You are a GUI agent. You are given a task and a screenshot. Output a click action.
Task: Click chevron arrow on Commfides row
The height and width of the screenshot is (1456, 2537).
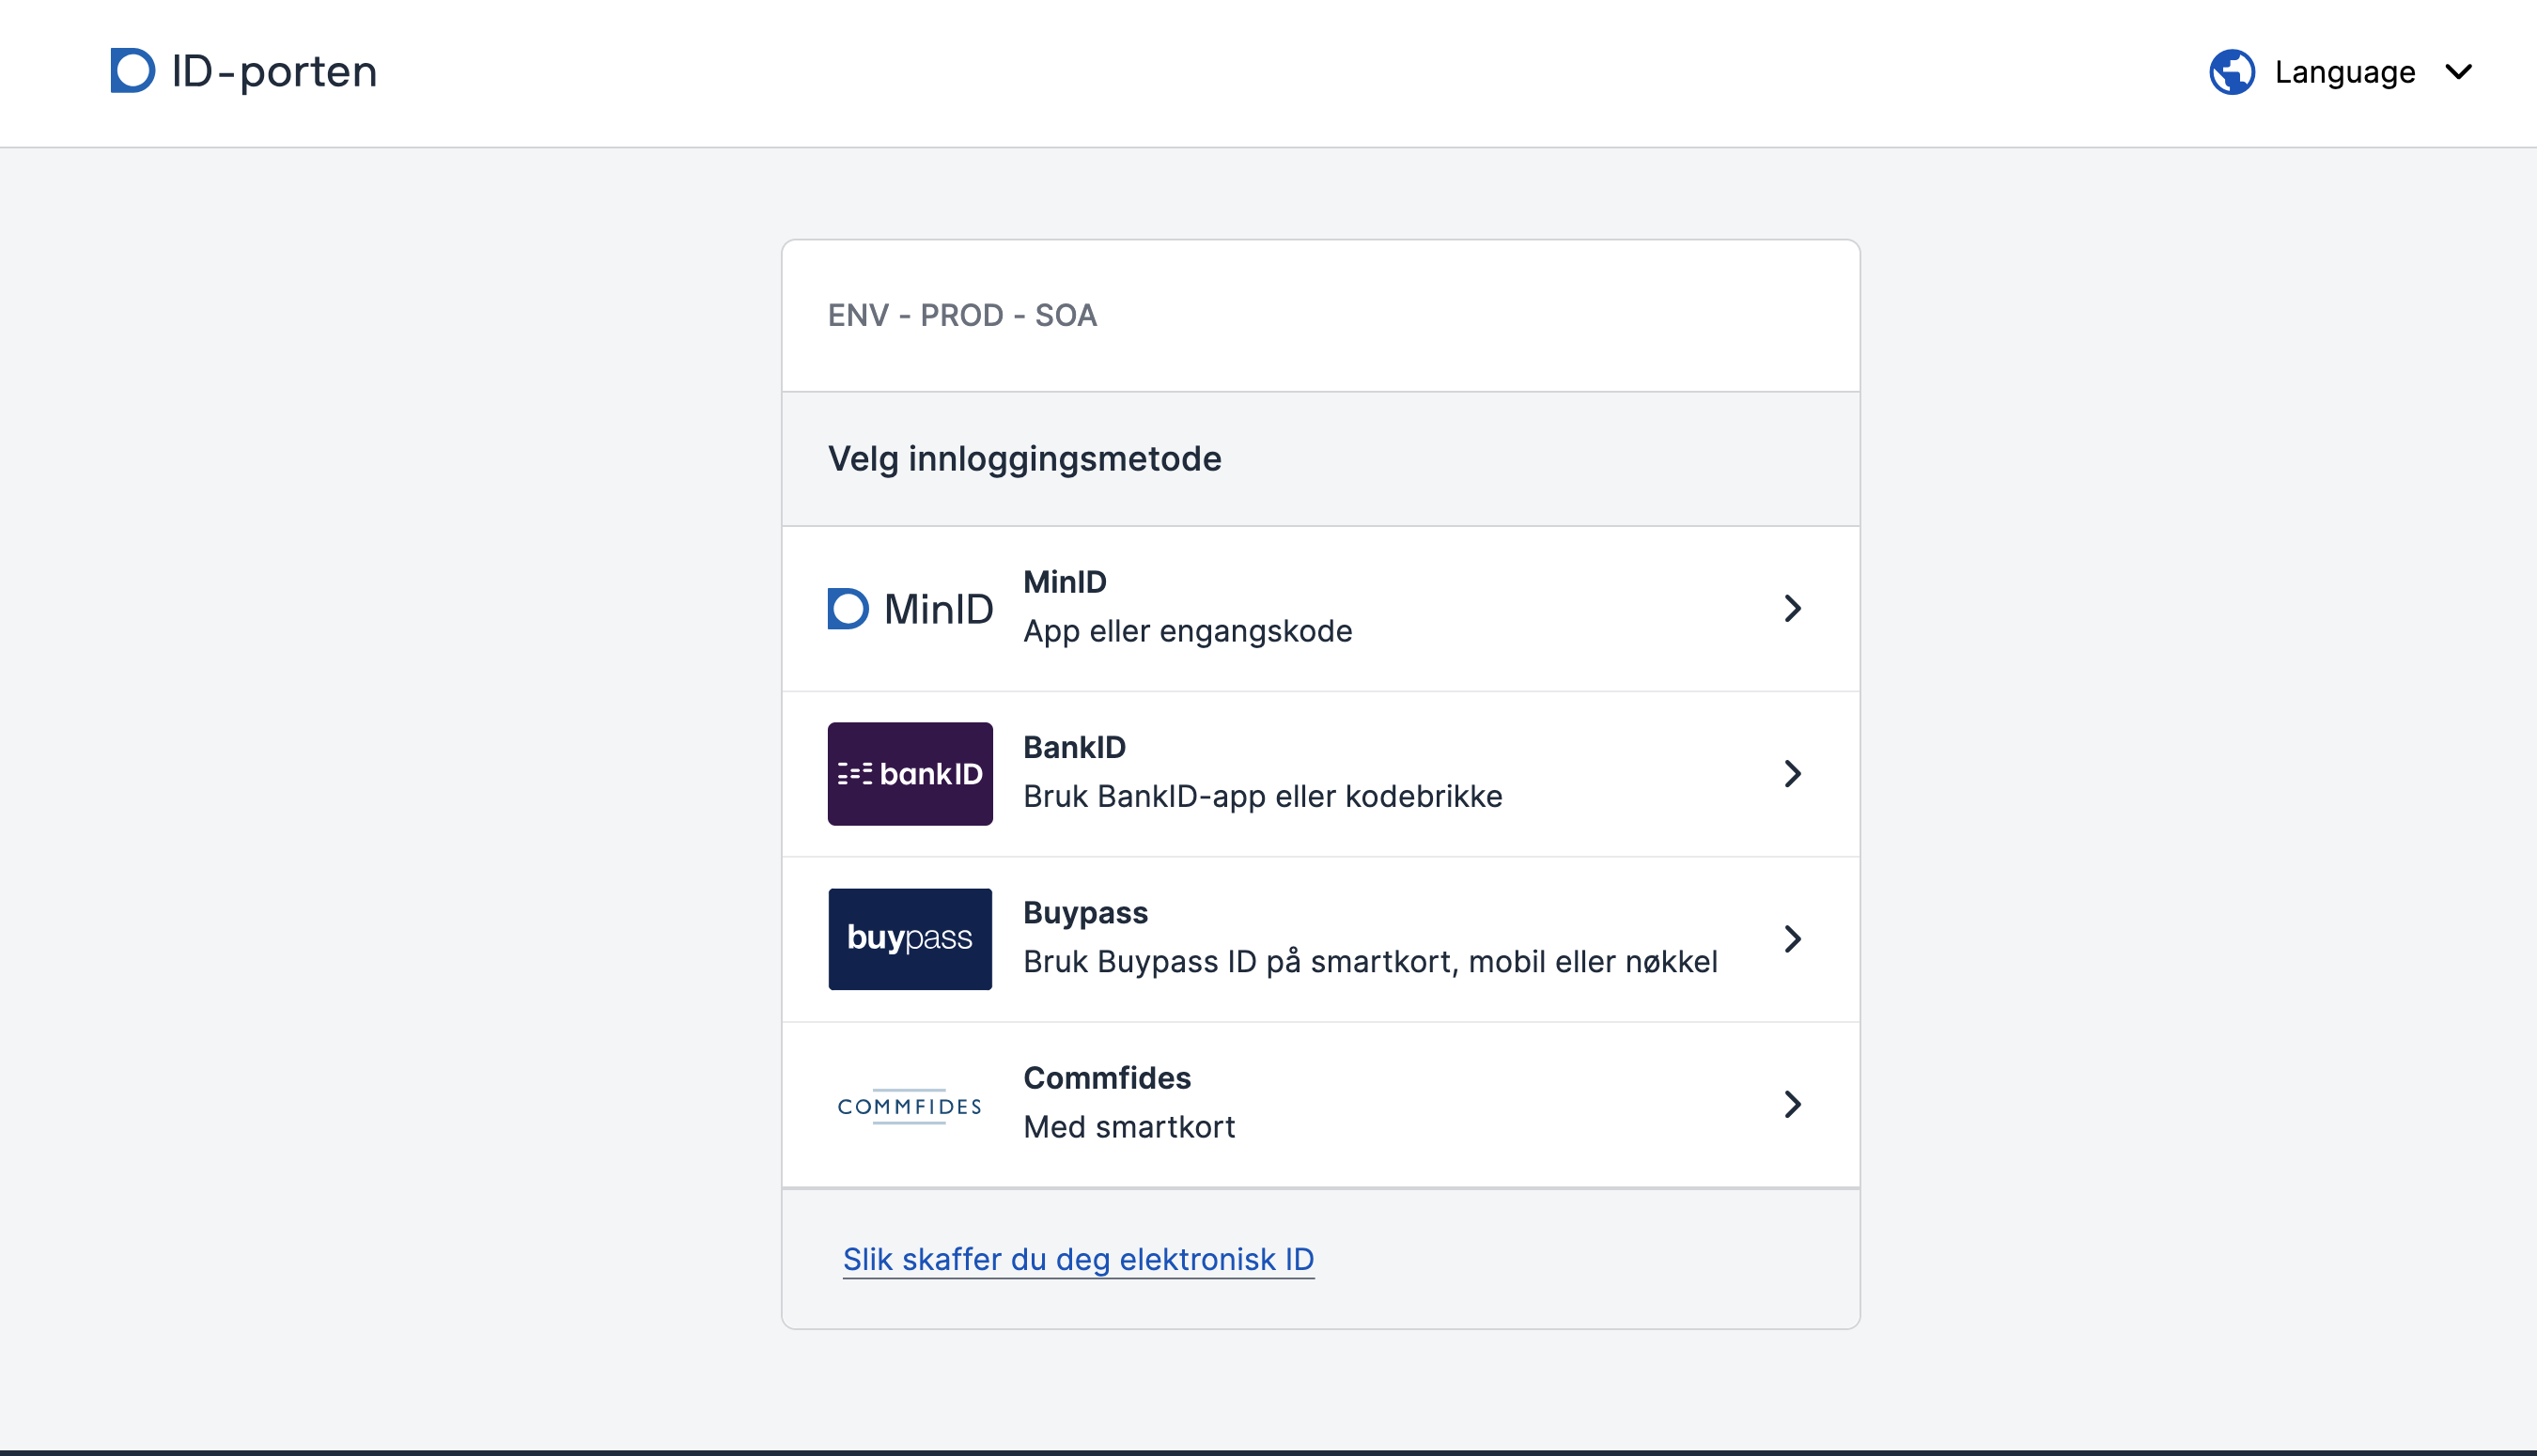[x=1792, y=1104]
